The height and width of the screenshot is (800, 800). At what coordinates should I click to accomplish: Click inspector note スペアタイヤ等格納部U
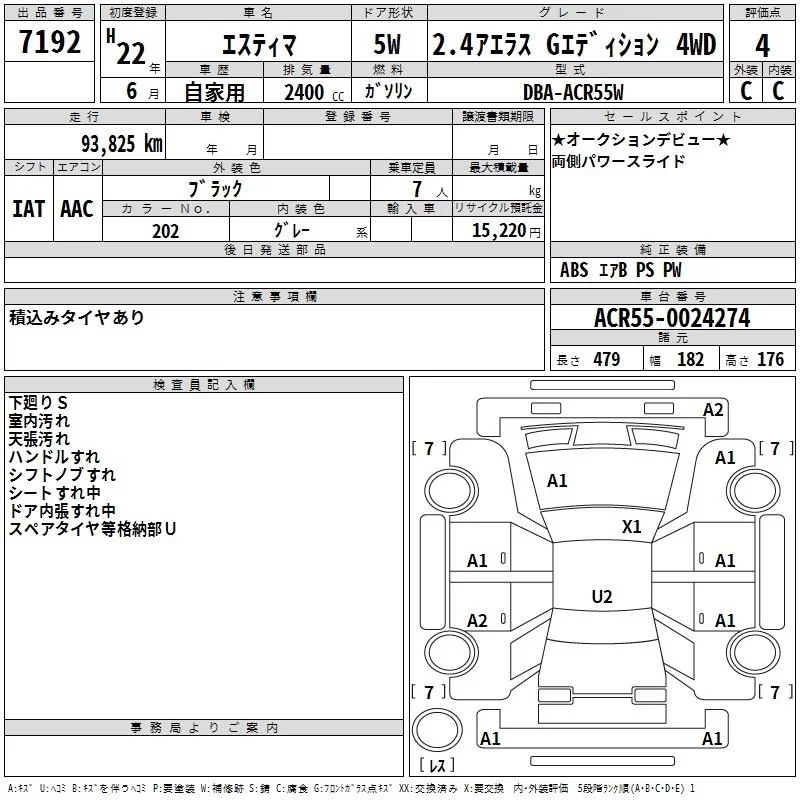pyautogui.click(x=92, y=529)
